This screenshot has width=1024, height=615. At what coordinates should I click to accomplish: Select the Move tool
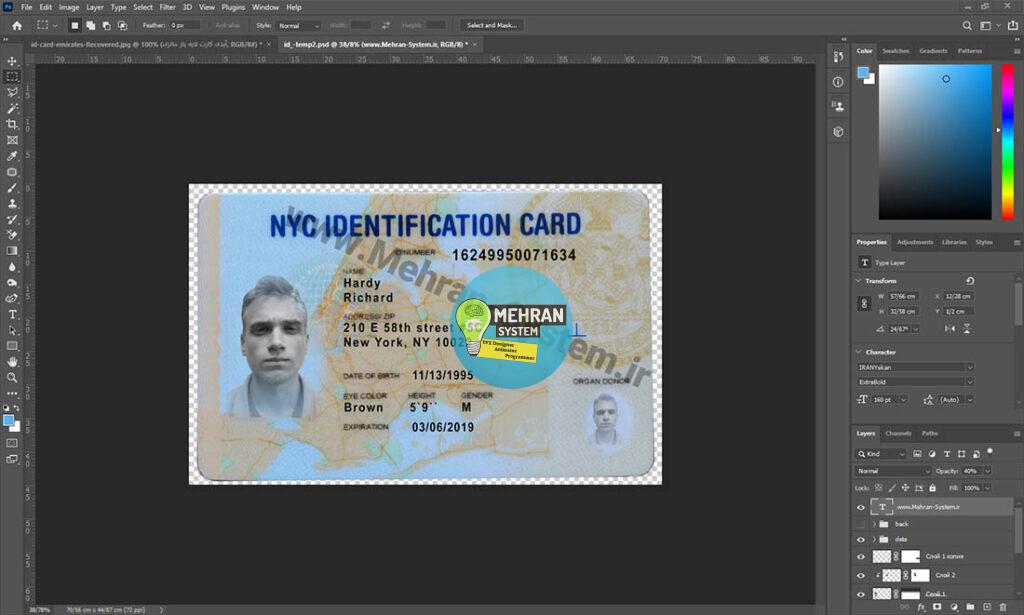coord(12,60)
